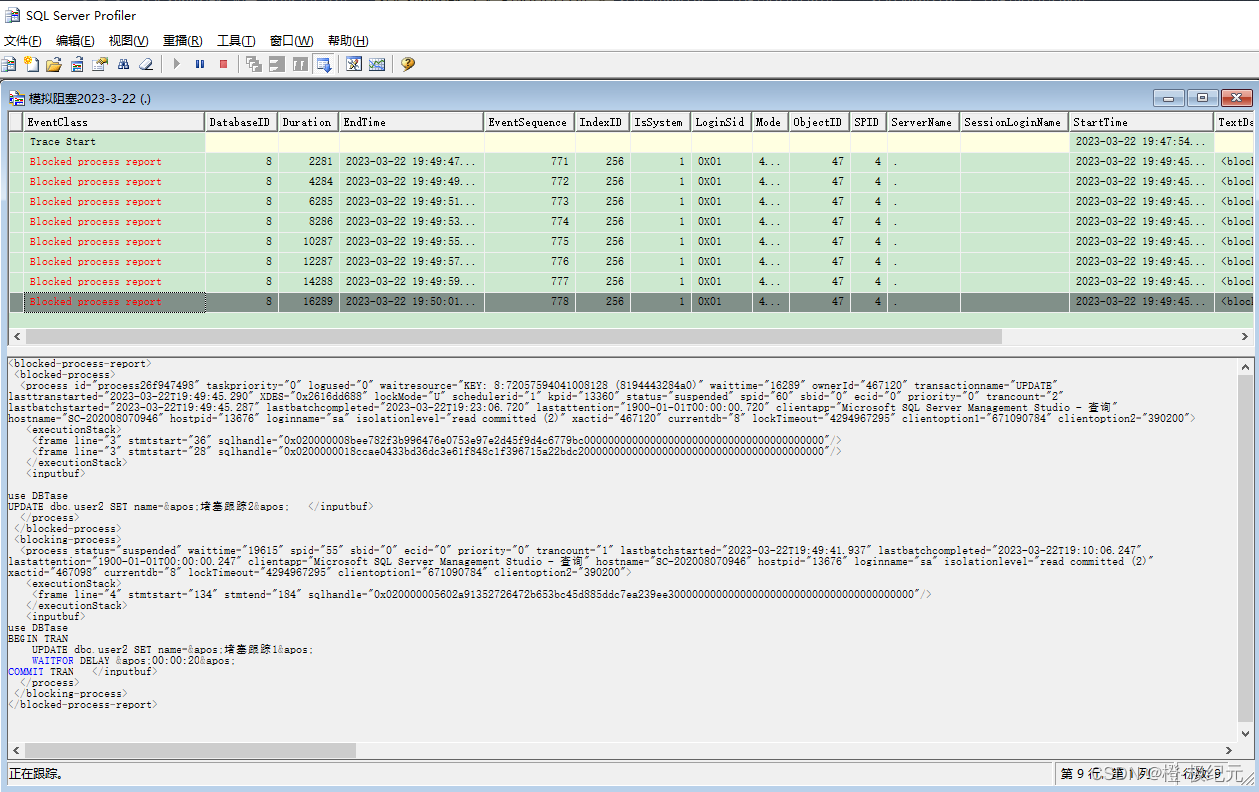The width and height of the screenshot is (1259, 792).
Task: Click the SessionLoginName column header
Action: (1014, 122)
